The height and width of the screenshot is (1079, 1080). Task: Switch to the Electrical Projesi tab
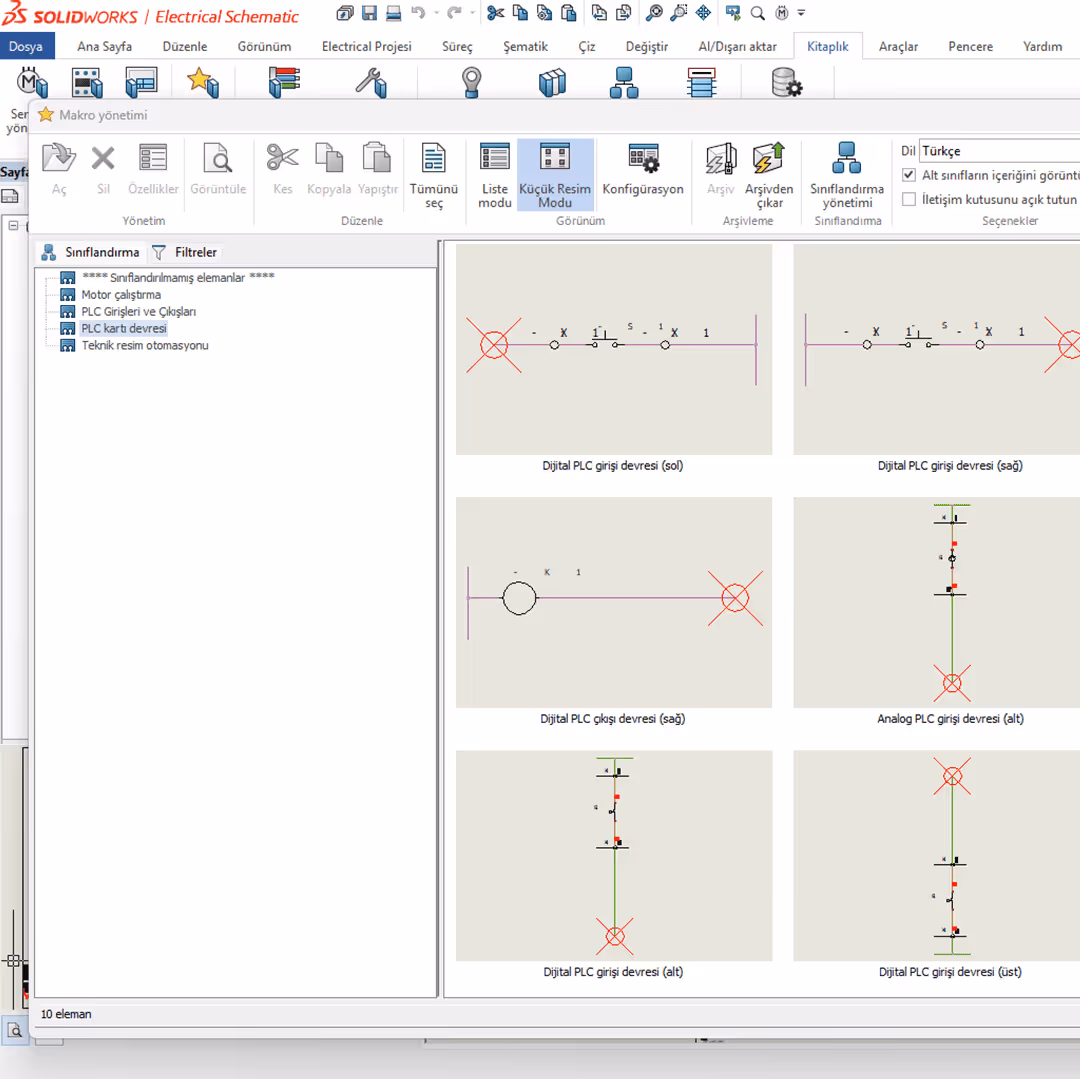tap(366, 46)
